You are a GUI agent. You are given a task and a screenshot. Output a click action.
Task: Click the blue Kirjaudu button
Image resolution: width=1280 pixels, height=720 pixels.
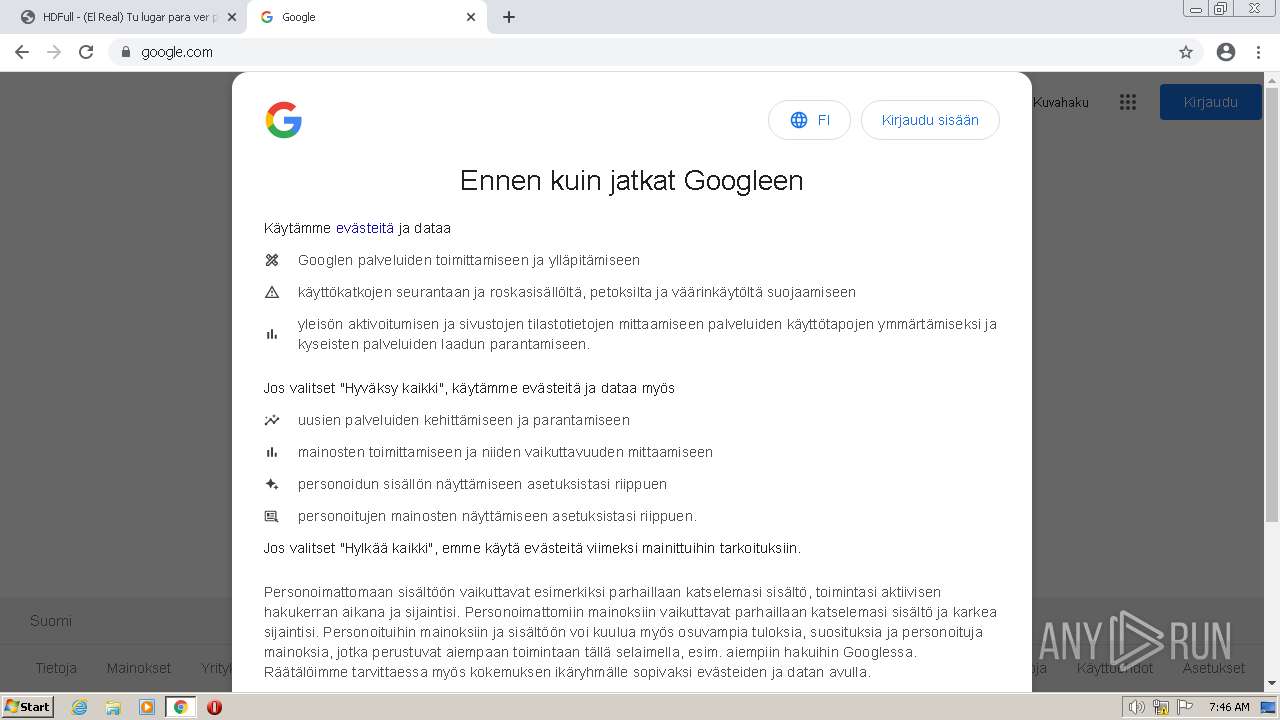[1210, 102]
